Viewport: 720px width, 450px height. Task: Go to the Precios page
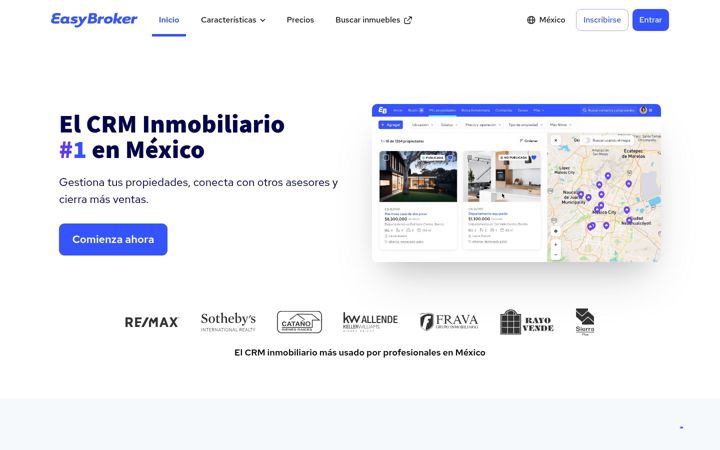[x=300, y=20]
